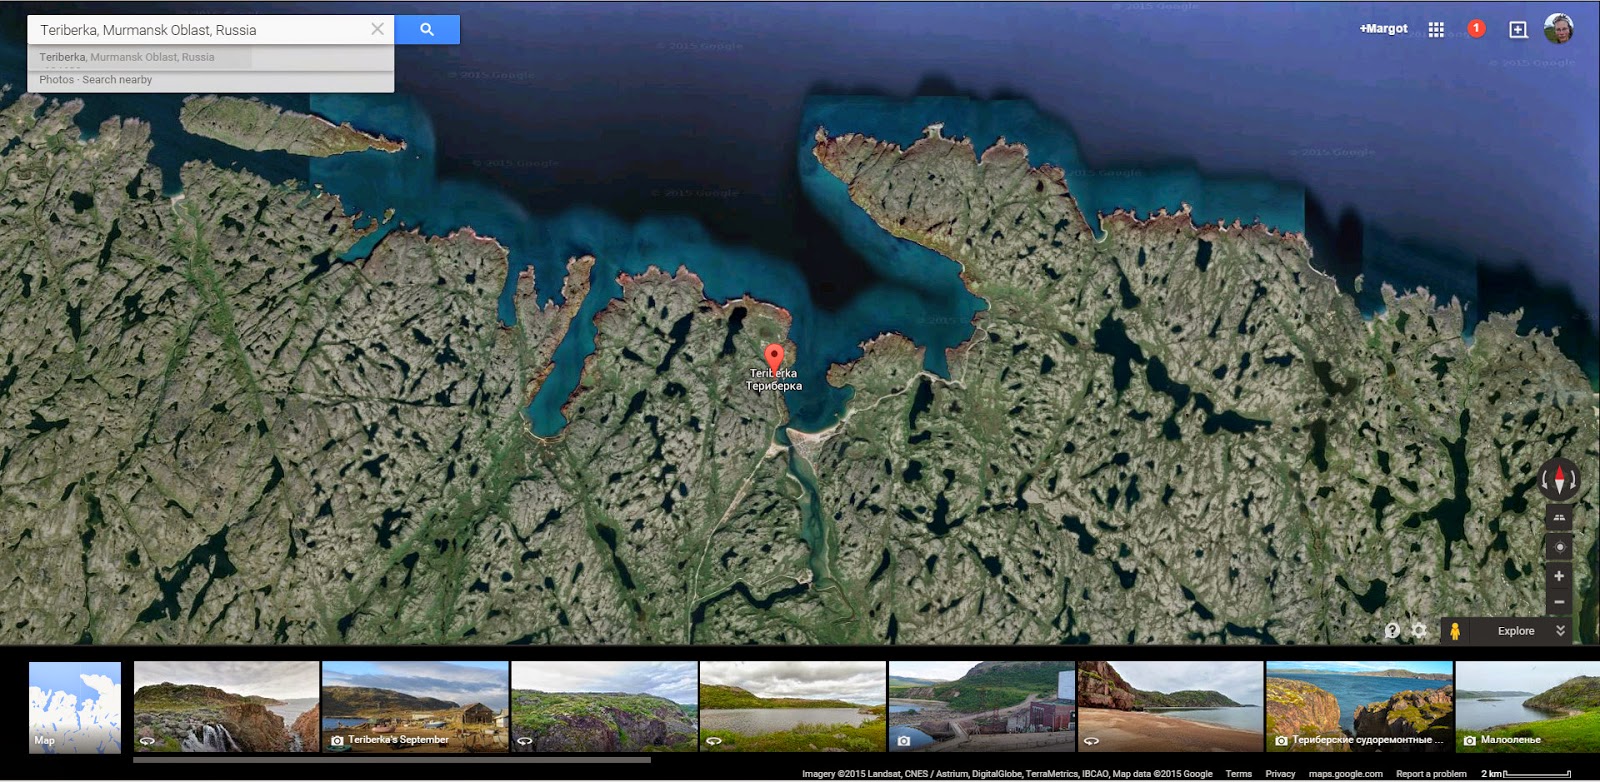Open the Photos link under the search box
1600x782 pixels.
pos(56,80)
